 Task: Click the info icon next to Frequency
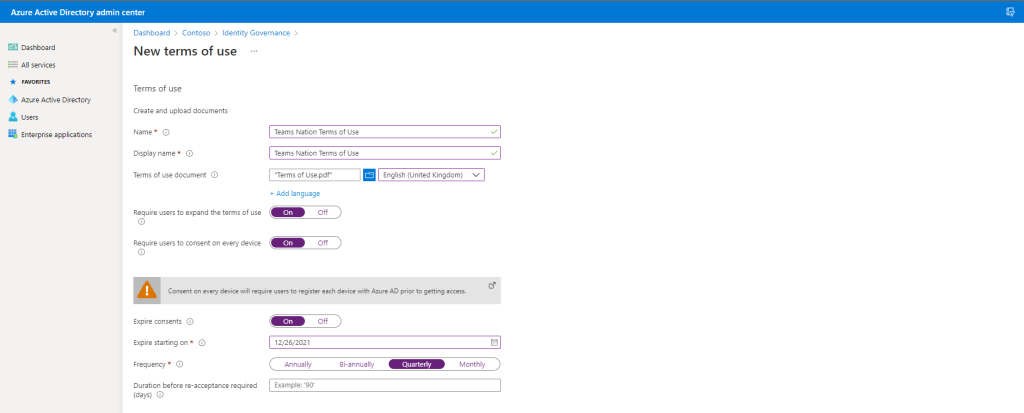(x=180, y=364)
